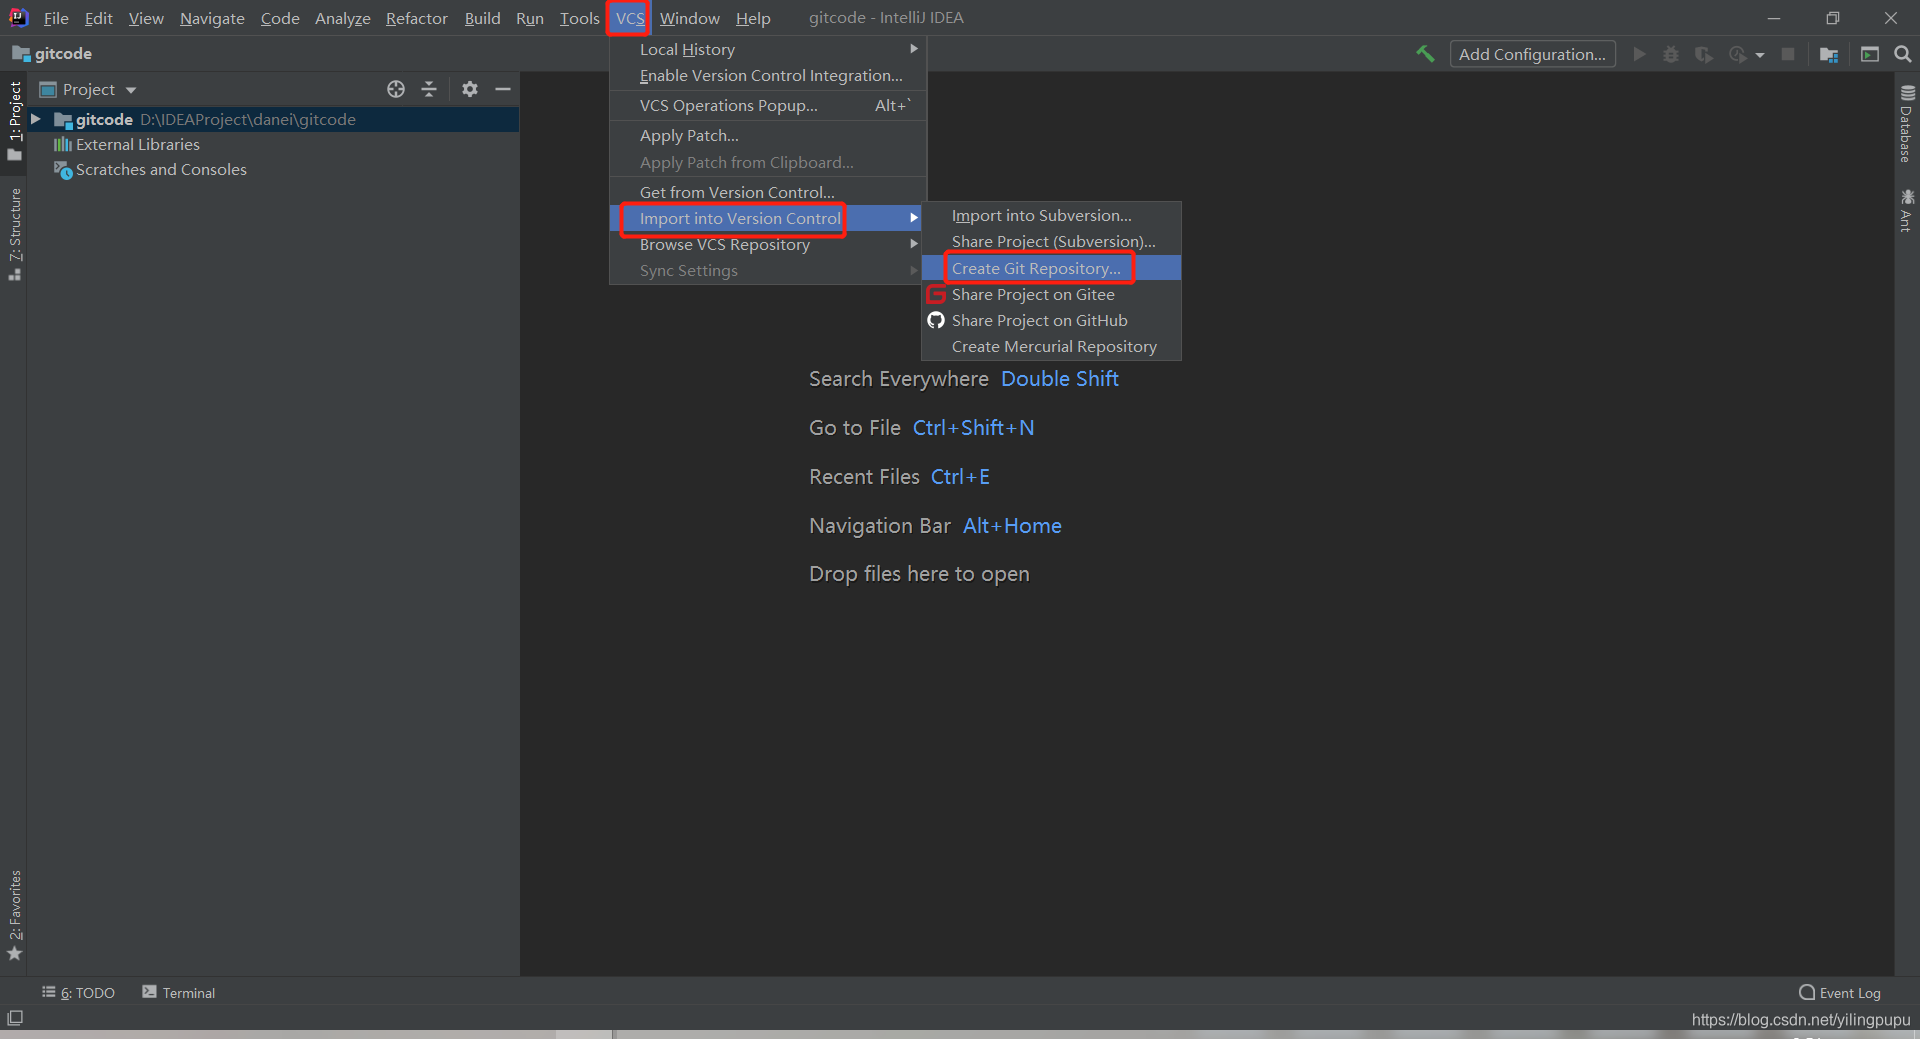The height and width of the screenshot is (1039, 1920).
Task: Open the profiler run dropdown arrow in toolbar
Action: [1760, 55]
